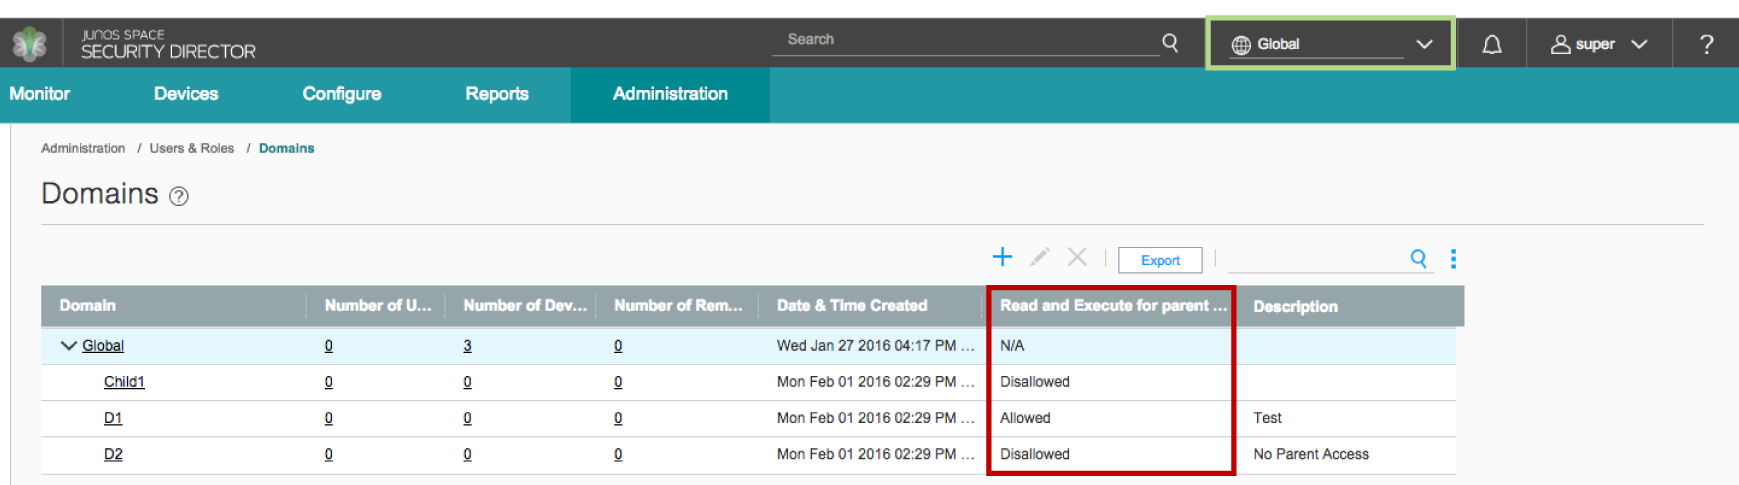The image size is (1739, 485).
Task: Click the delete X icon
Action: 1077,258
